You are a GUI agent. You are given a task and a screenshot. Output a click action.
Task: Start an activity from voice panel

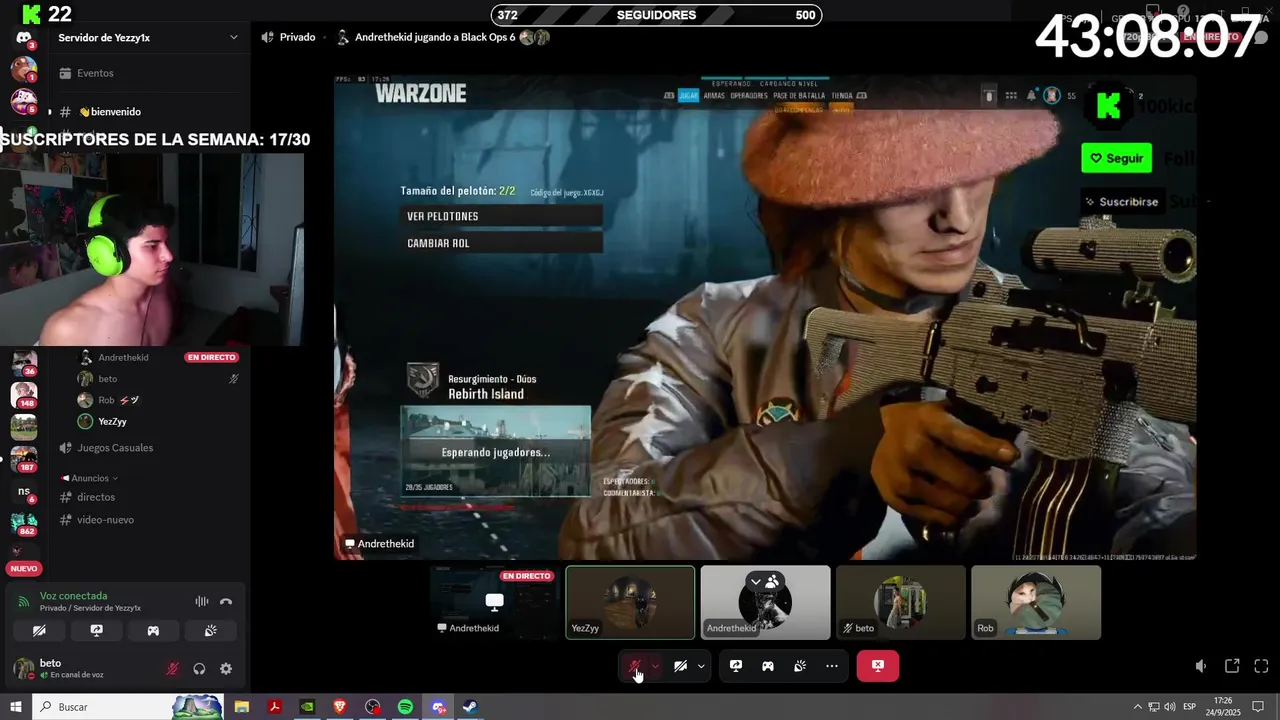pyautogui.click(x=153, y=631)
